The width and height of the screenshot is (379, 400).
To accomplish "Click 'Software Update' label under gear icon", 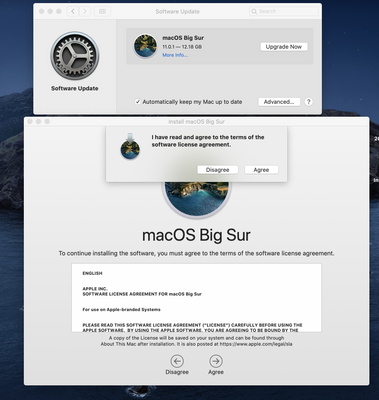I will click(x=75, y=88).
